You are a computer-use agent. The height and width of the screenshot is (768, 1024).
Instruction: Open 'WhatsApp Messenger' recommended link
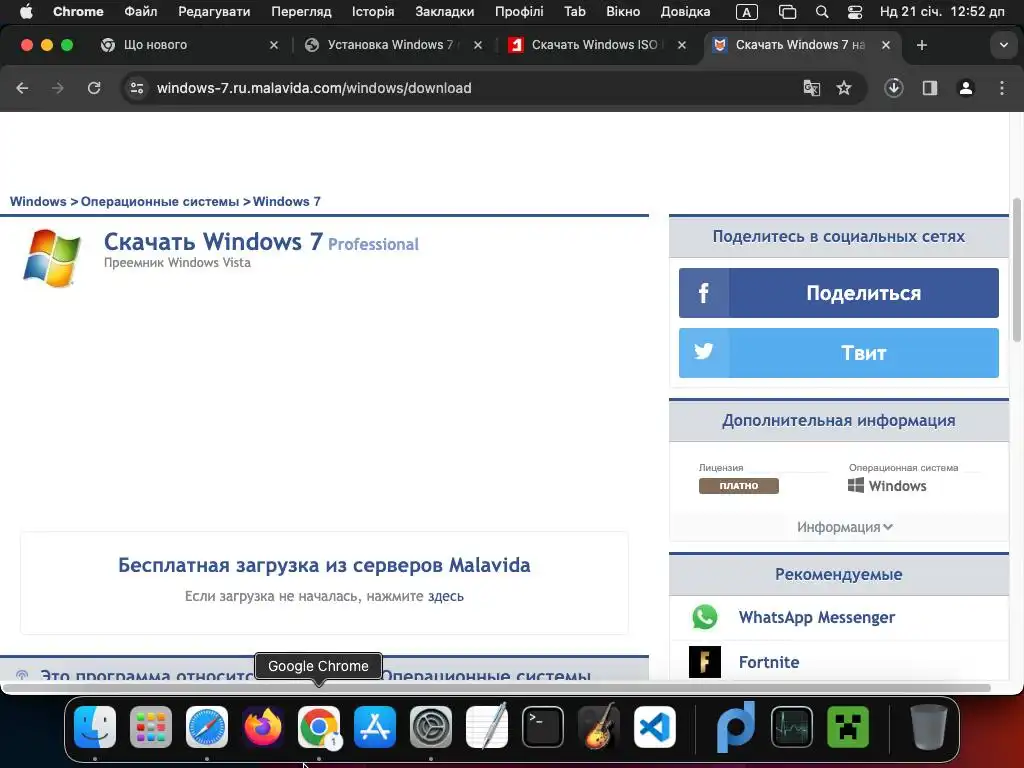pos(816,617)
